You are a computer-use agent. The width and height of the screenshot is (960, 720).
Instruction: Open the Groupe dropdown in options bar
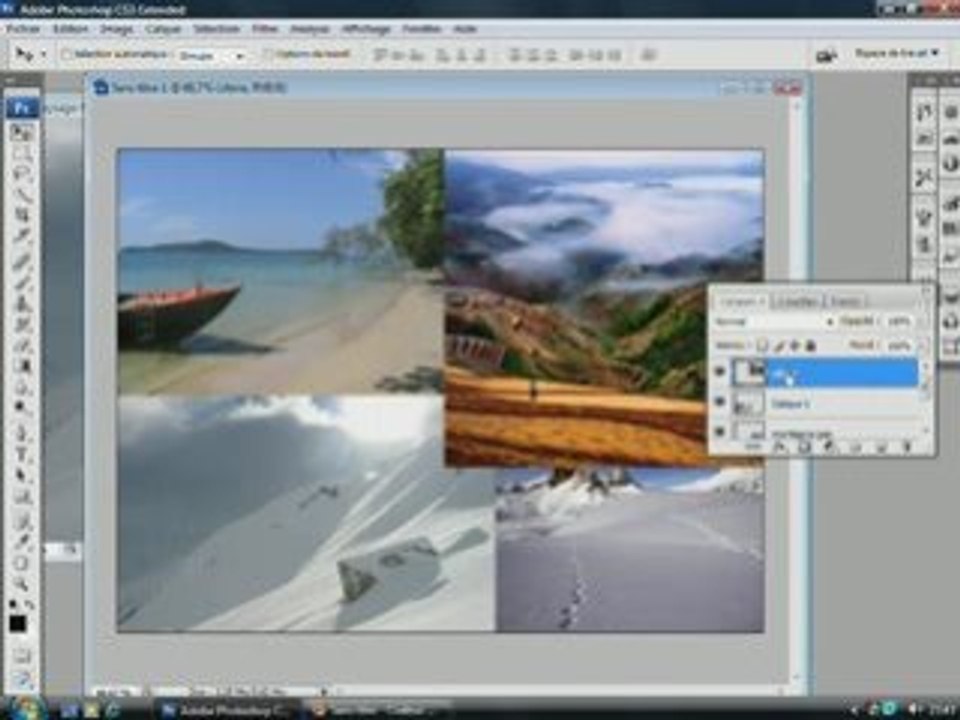pyautogui.click(x=211, y=56)
